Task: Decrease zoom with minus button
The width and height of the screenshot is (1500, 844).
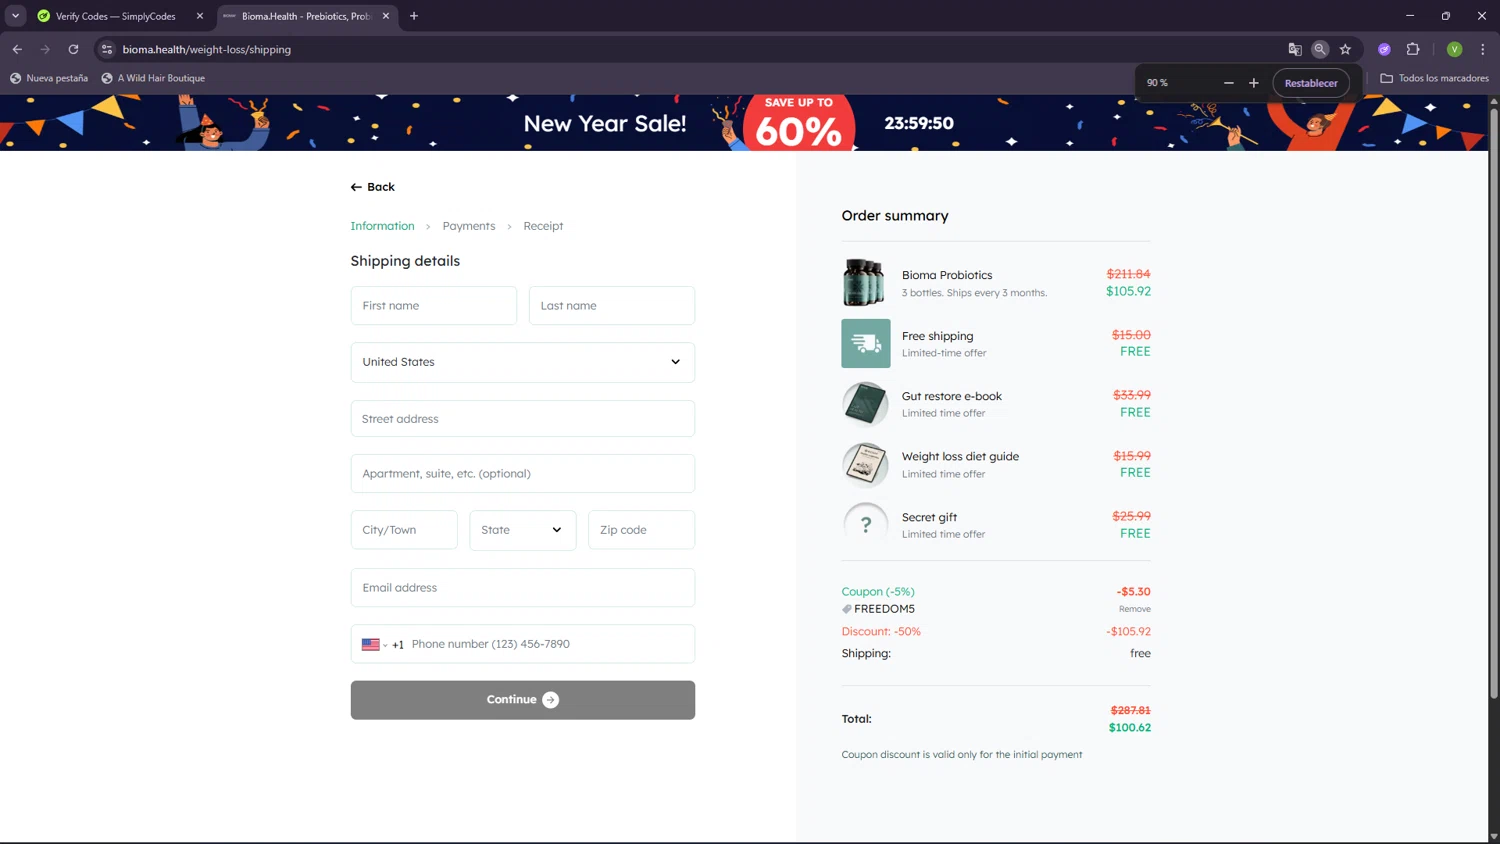Action: [x=1228, y=83]
